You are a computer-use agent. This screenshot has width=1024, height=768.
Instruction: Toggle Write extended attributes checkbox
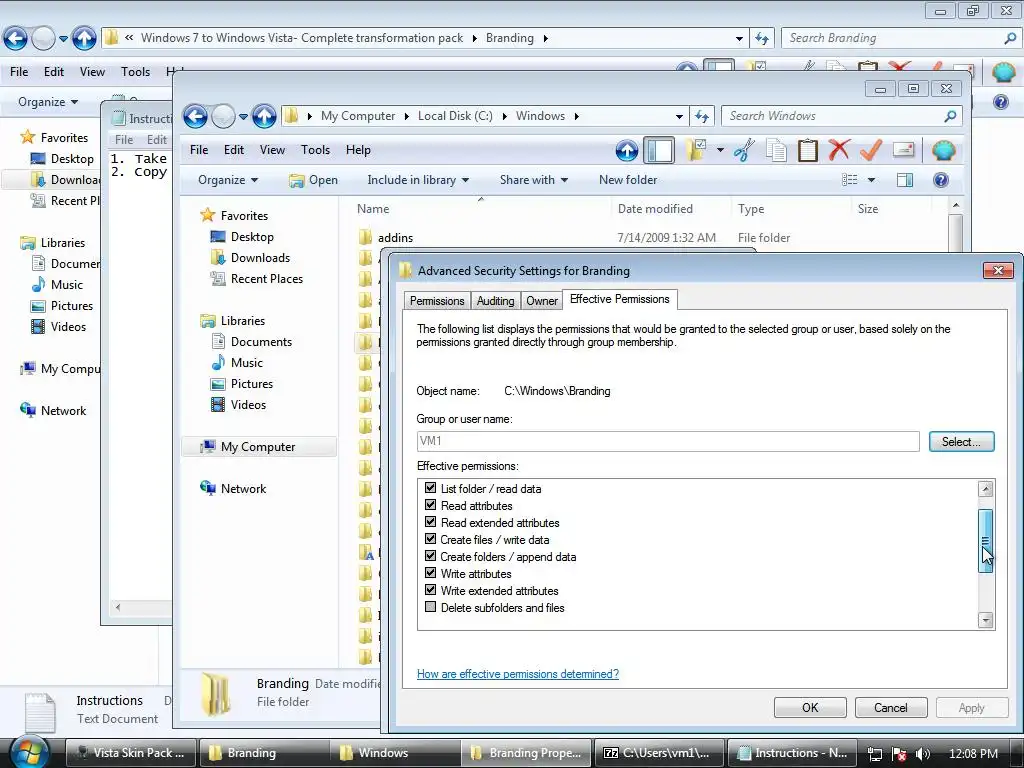click(x=430, y=590)
